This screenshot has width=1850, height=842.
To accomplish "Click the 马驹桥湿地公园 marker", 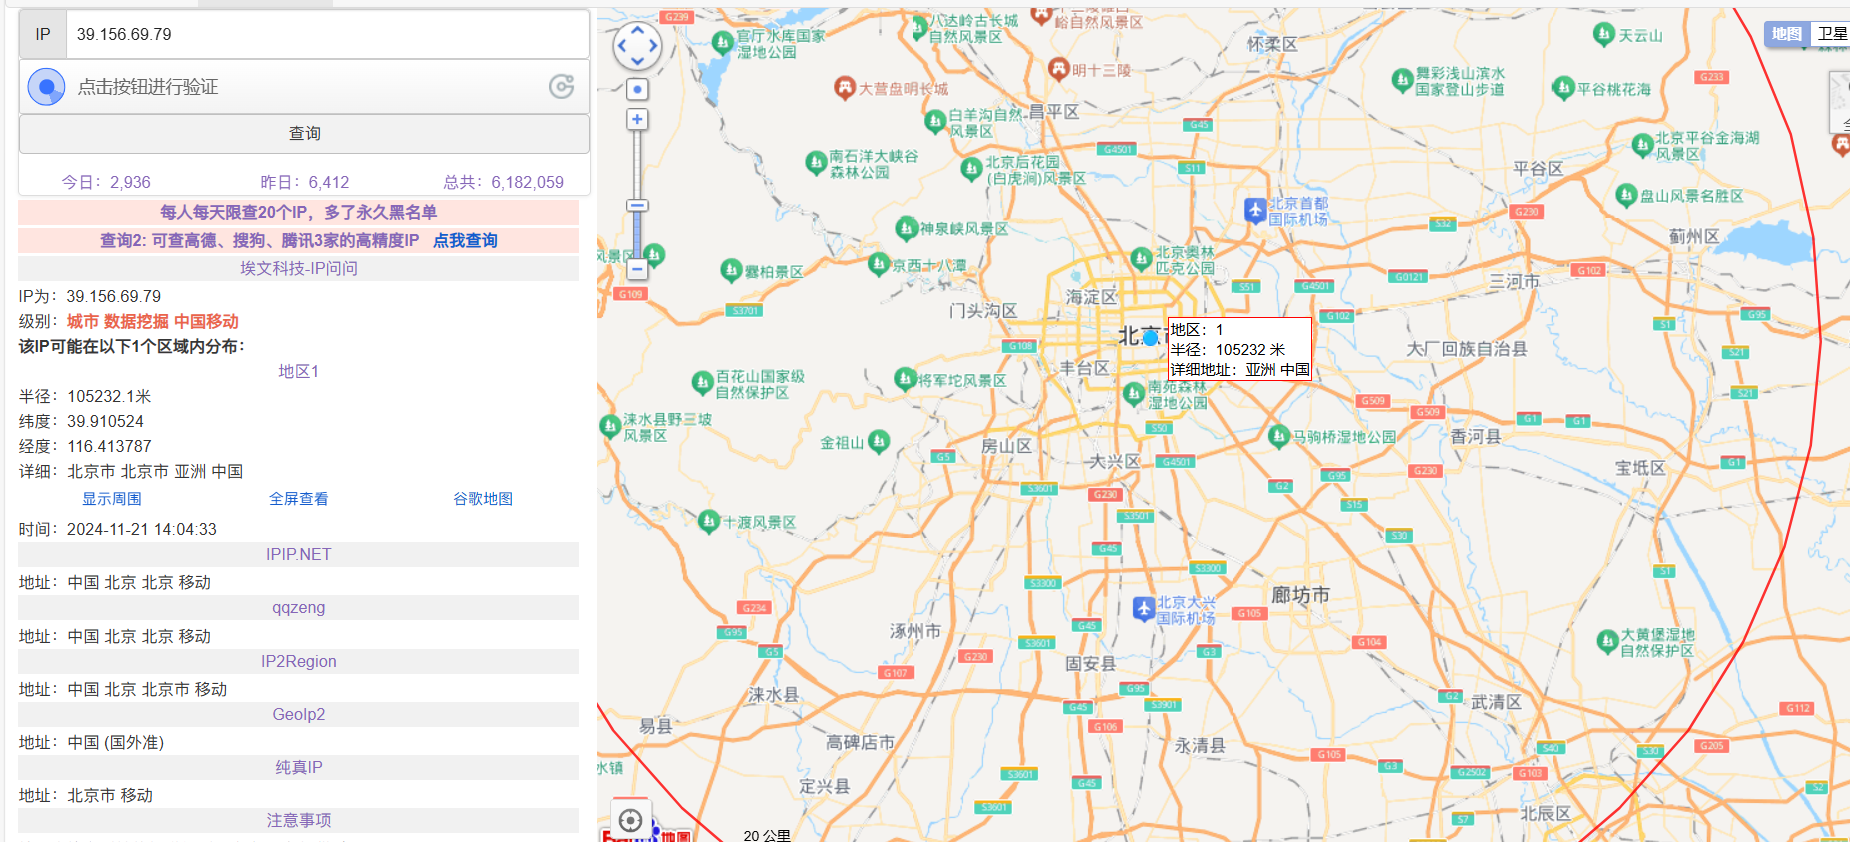I will click(1278, 436).
